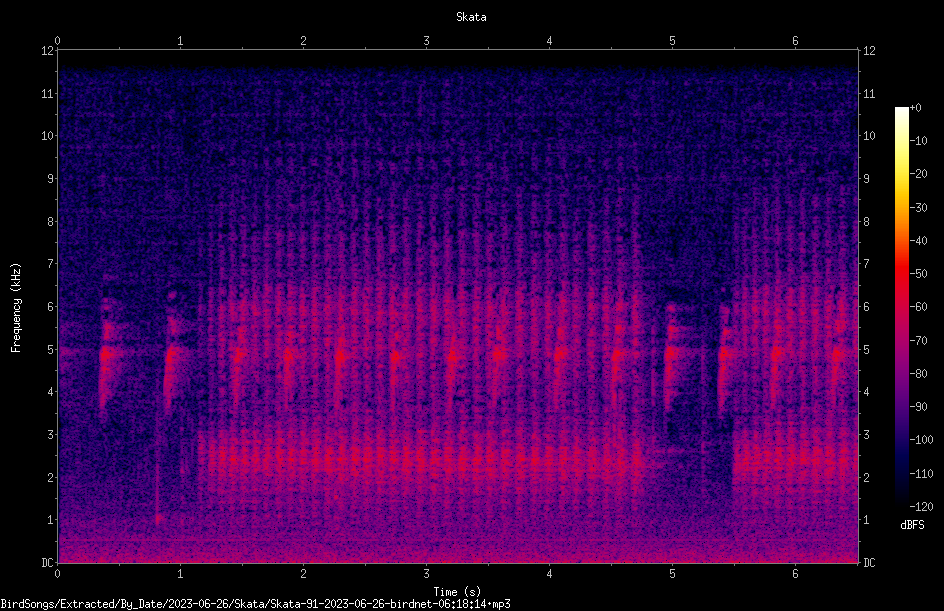Click the "-30" color scale label
The width and height of the screenshot is (944, 611).
[x=918, y=208]
